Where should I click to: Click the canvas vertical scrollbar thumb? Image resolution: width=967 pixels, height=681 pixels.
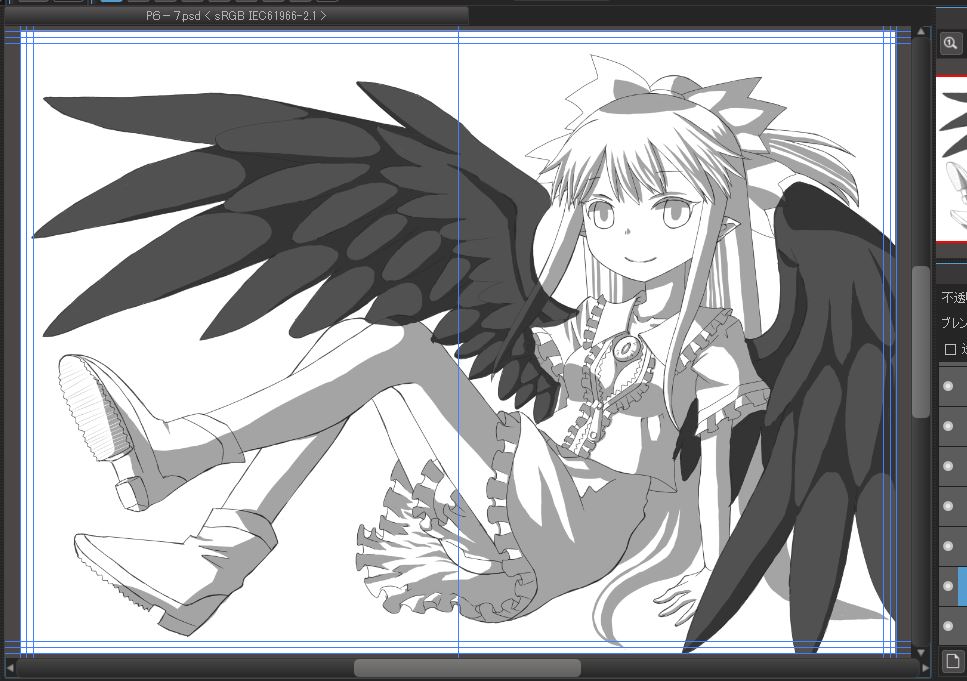[921, 342]
